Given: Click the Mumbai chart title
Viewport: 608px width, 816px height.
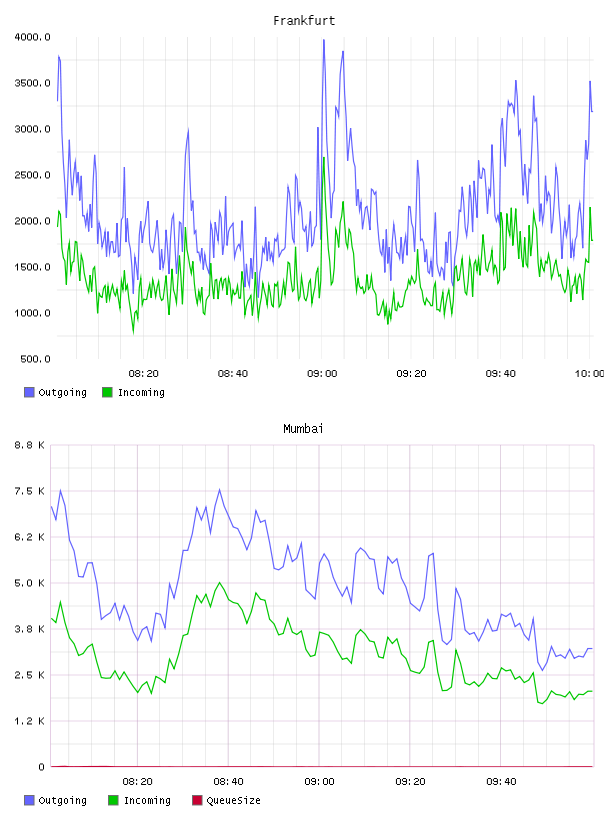Looking at the screenshot, I should pos(303,429).
